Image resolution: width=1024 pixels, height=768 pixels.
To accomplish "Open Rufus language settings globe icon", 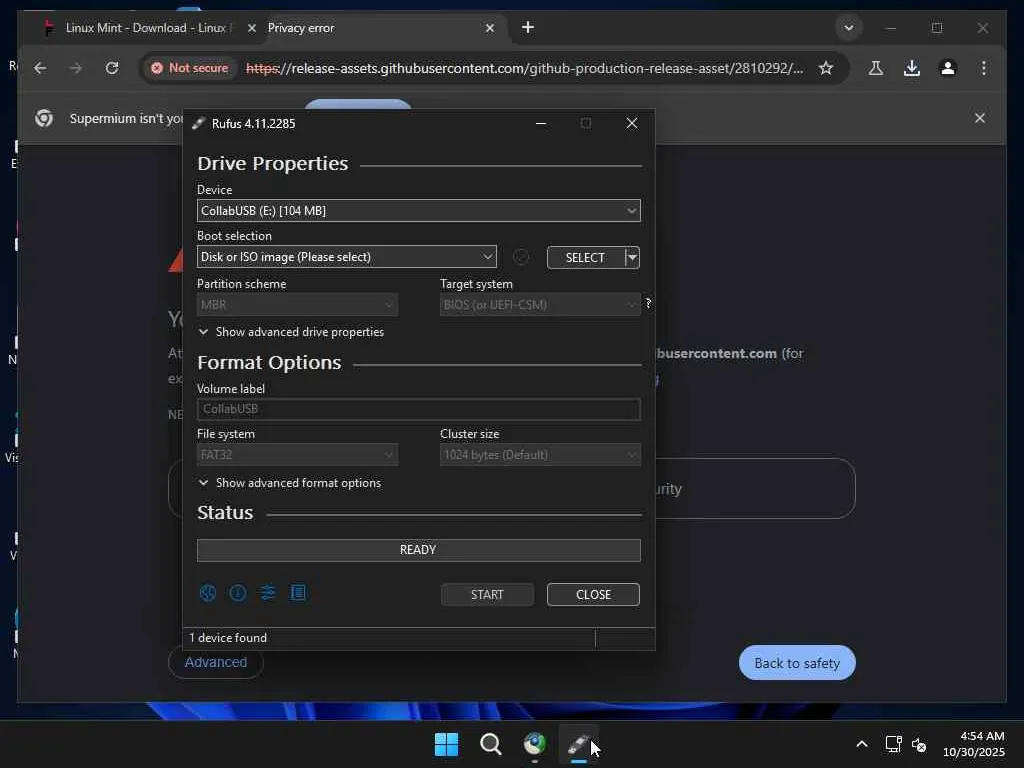I will pyautogui.click(x=208, y=592).
